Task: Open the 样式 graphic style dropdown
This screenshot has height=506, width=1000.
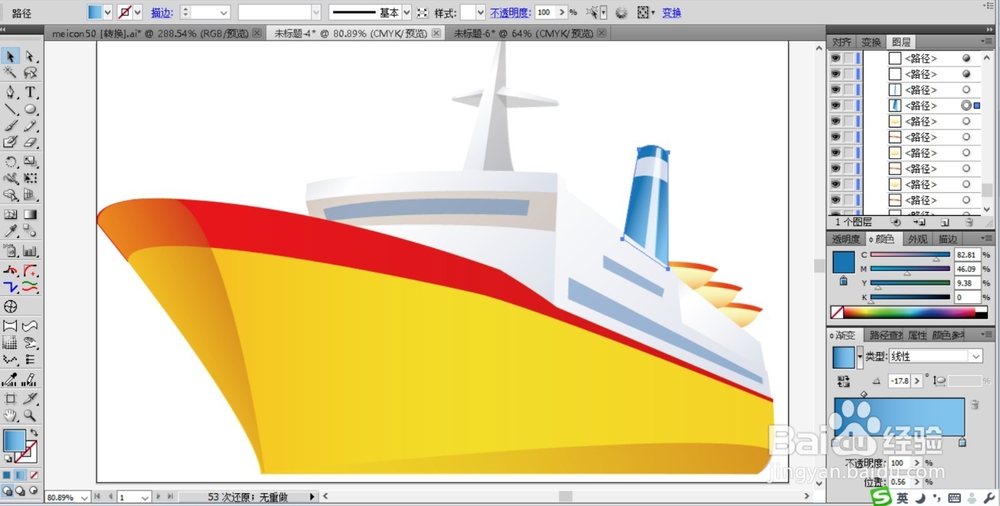Action: 480,12
